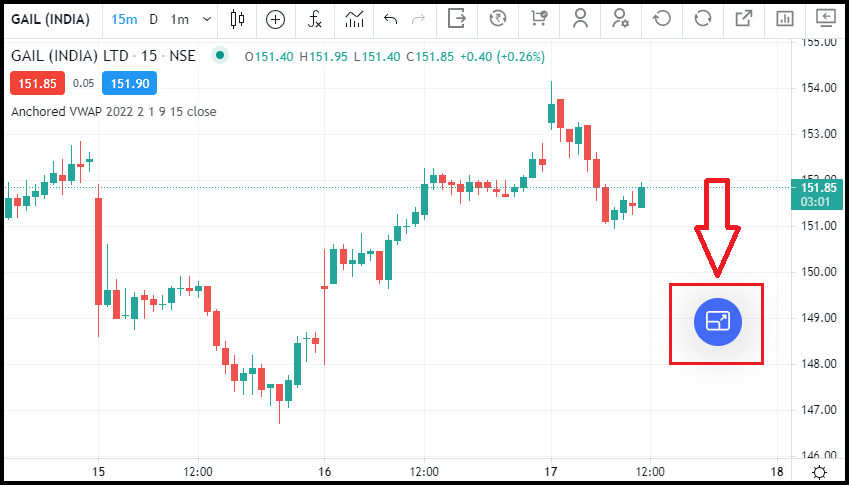Open the fx indicators menu
This screenshot has height=485, width=849.
[x=315, y=20]
